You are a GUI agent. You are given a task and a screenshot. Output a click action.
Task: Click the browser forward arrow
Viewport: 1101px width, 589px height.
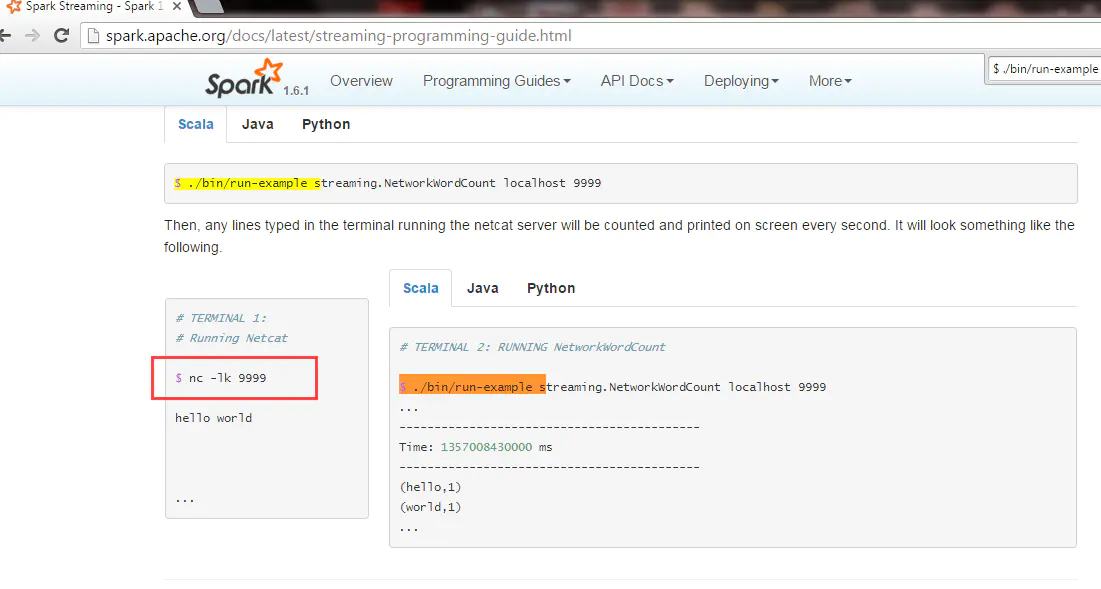coord(33,36)
